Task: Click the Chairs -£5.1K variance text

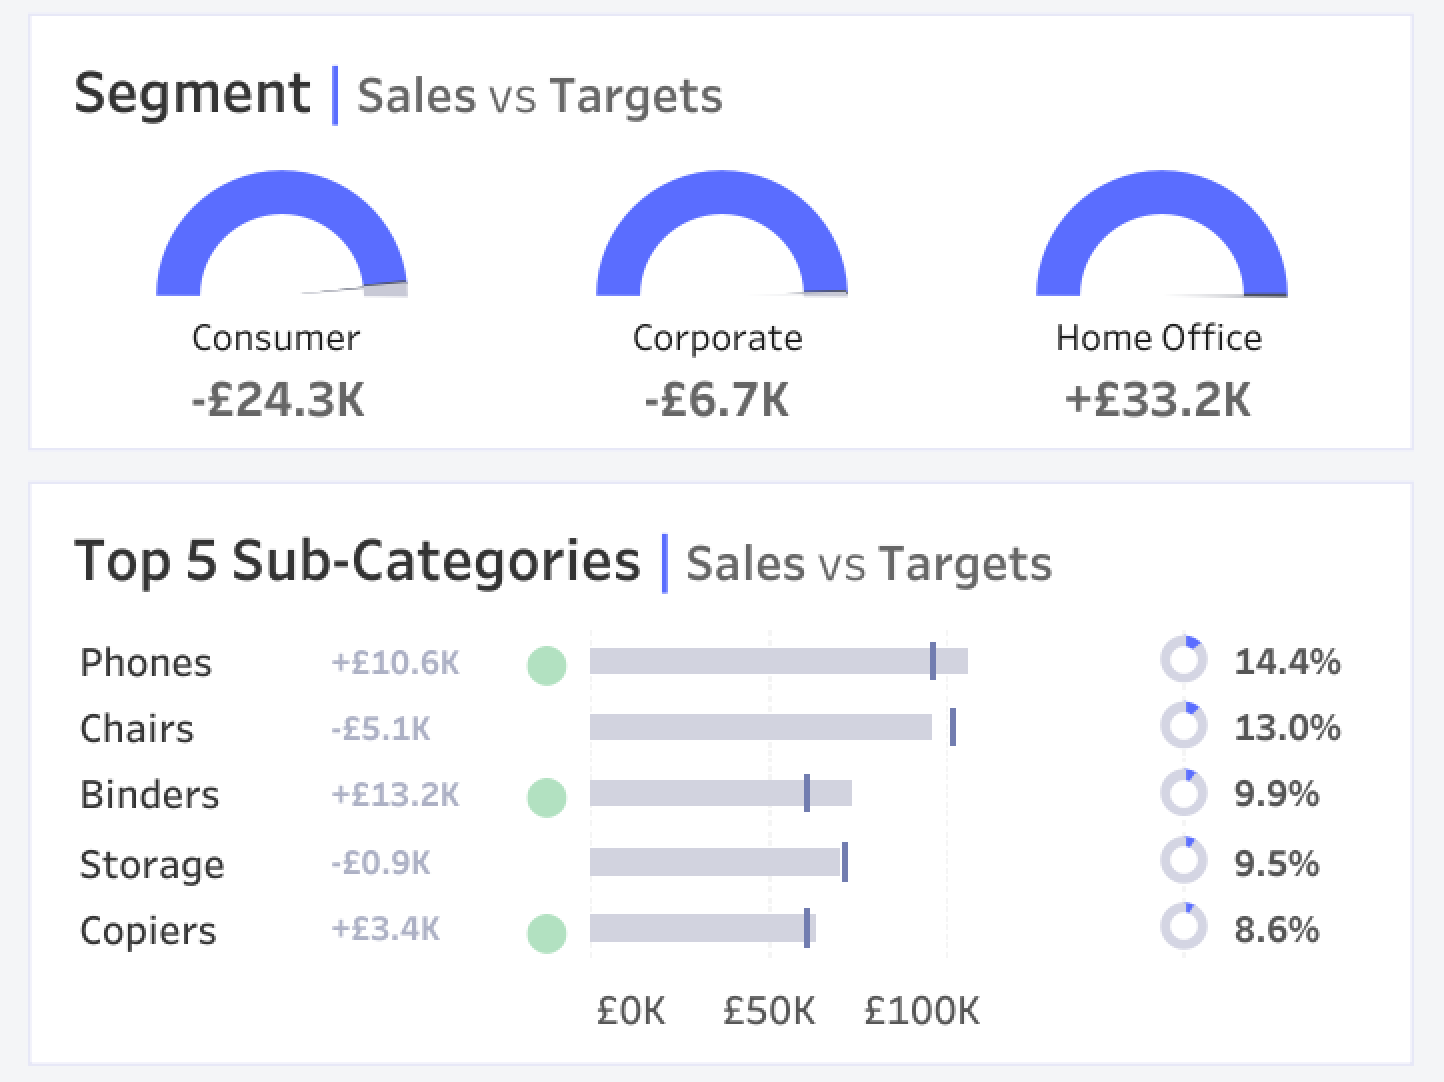Action: tap(381, 728)
